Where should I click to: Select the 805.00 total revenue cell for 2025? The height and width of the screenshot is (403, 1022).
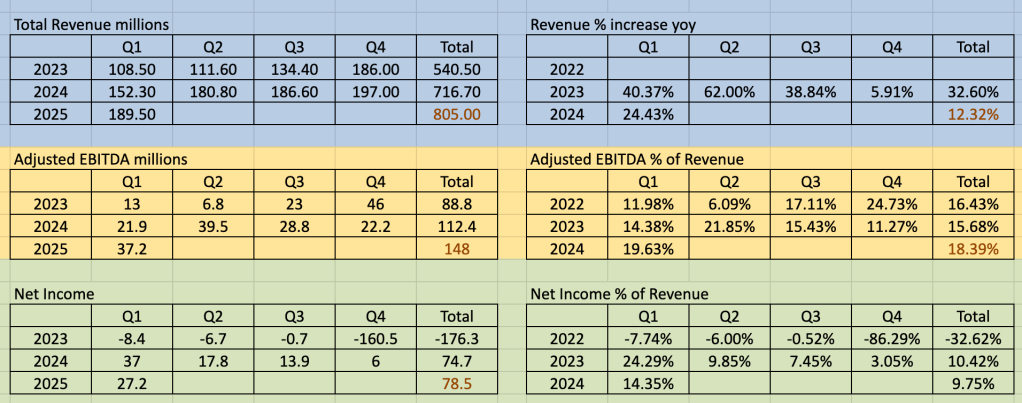tap(457, 115)
